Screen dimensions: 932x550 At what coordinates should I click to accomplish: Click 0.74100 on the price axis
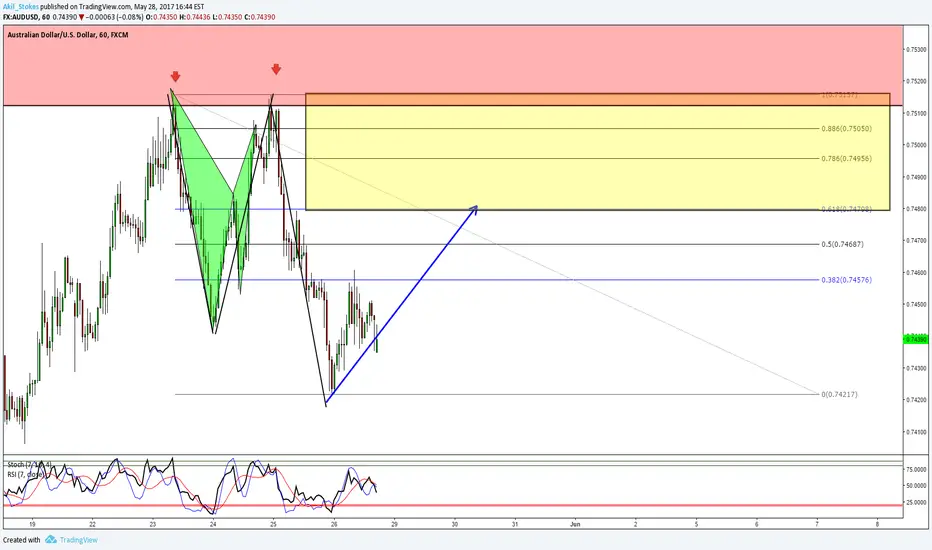pyautogui.click(x=916, y=432)
